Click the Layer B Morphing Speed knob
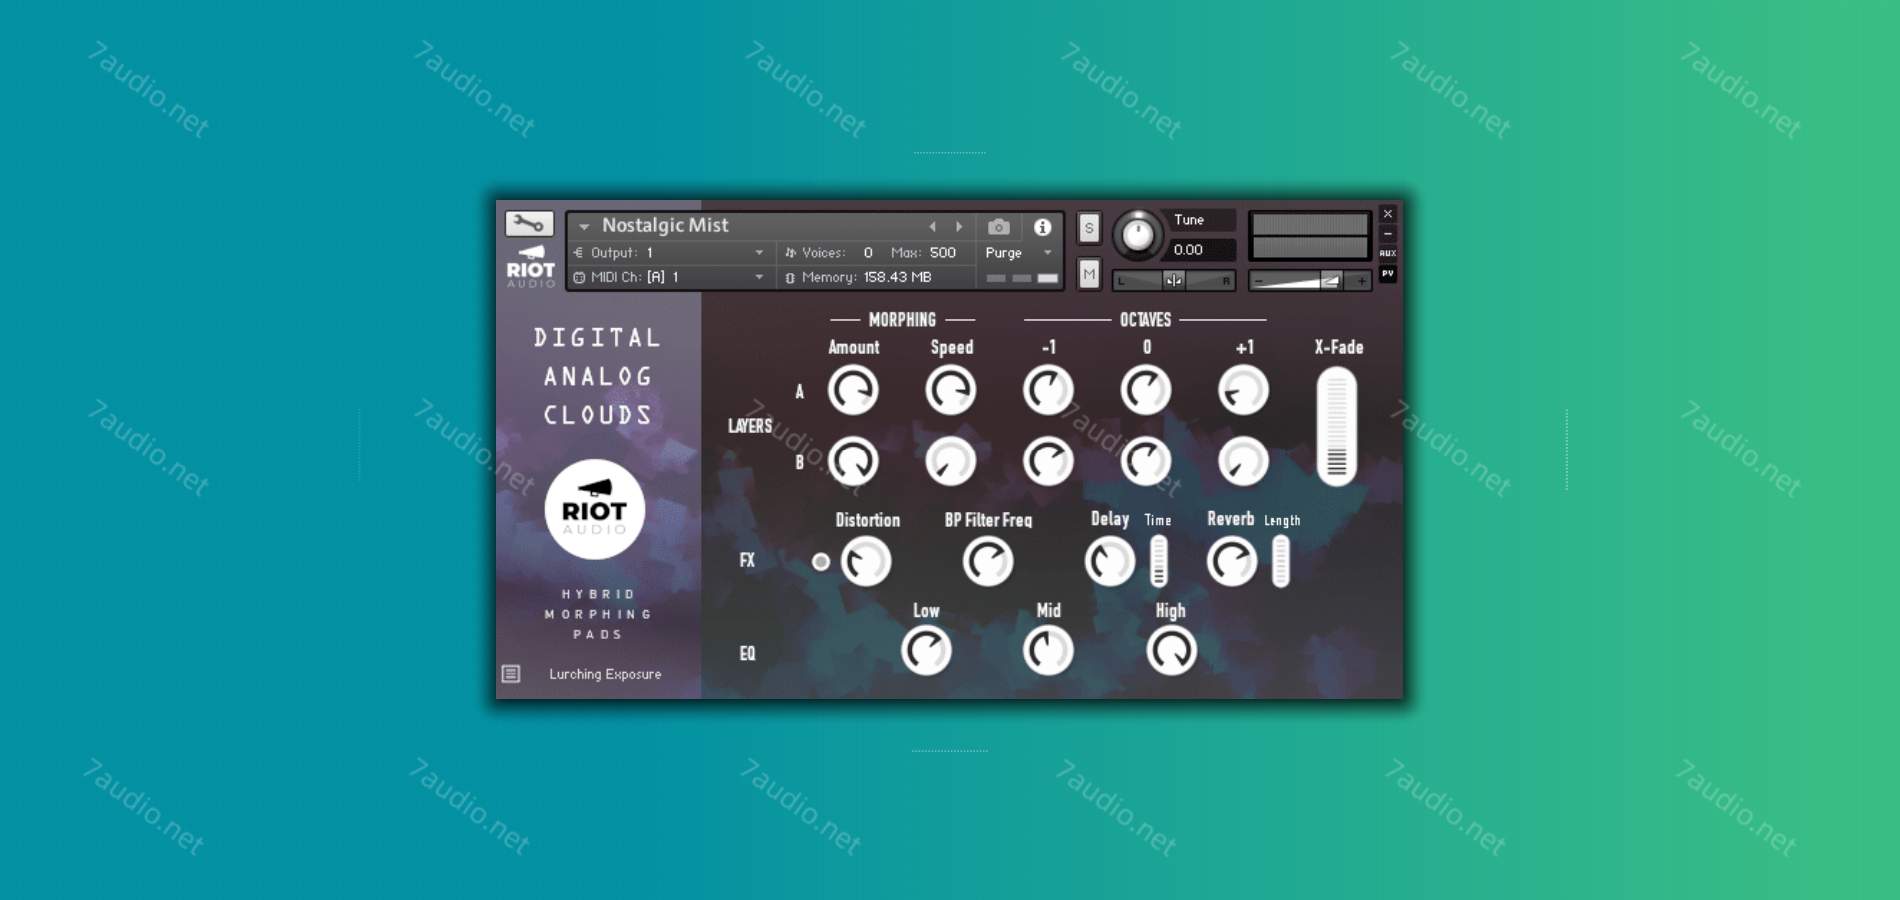This screenshot has width=1900, height=900. tap(950, 461)
